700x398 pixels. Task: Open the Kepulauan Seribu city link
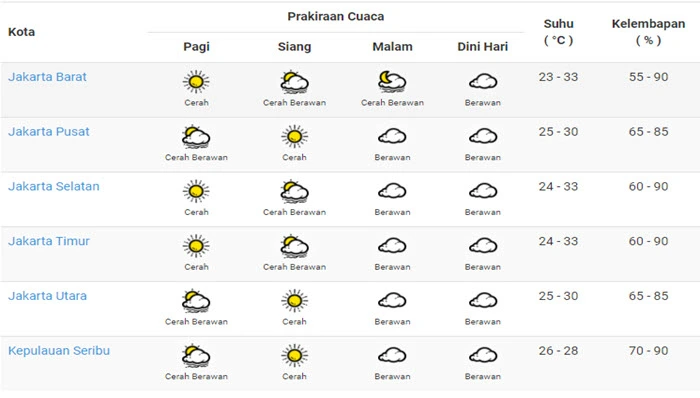pos(59,351)
